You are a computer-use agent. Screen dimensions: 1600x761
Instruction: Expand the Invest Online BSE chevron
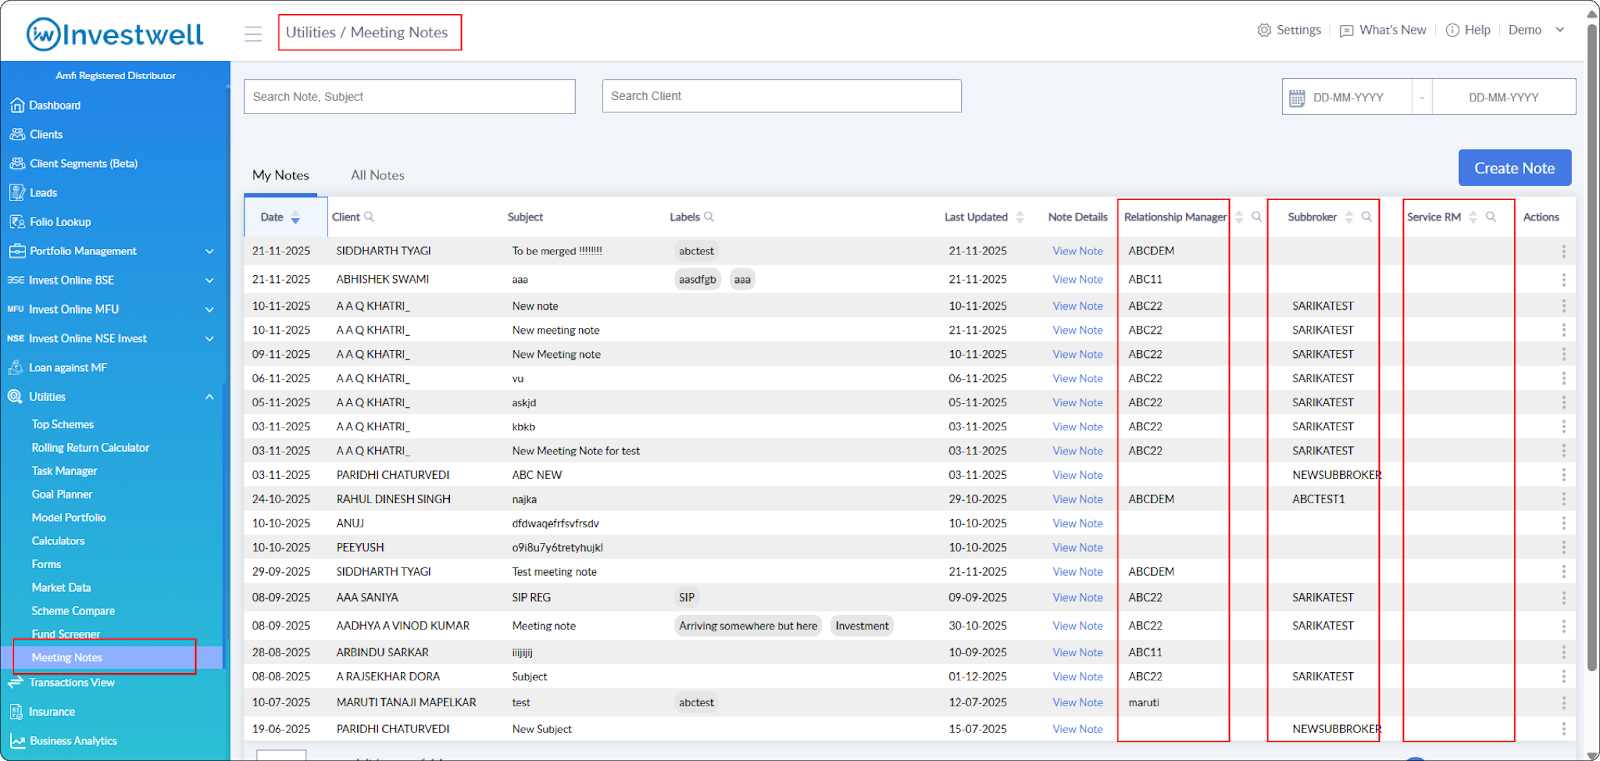210,281
